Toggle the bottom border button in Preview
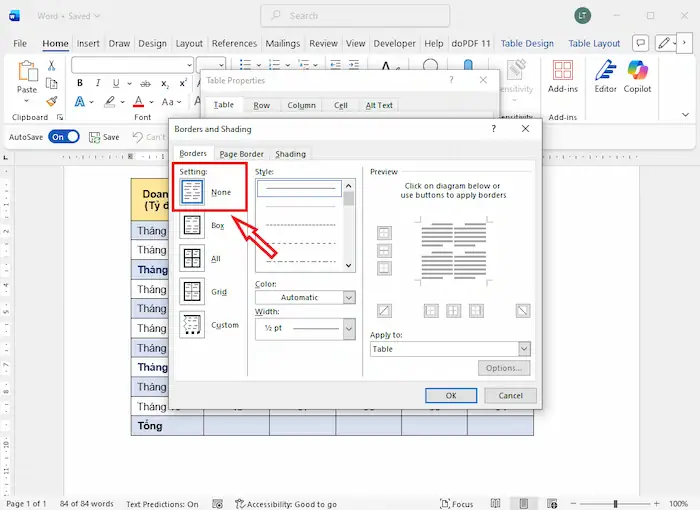The image size is (700, 510). 384,268
